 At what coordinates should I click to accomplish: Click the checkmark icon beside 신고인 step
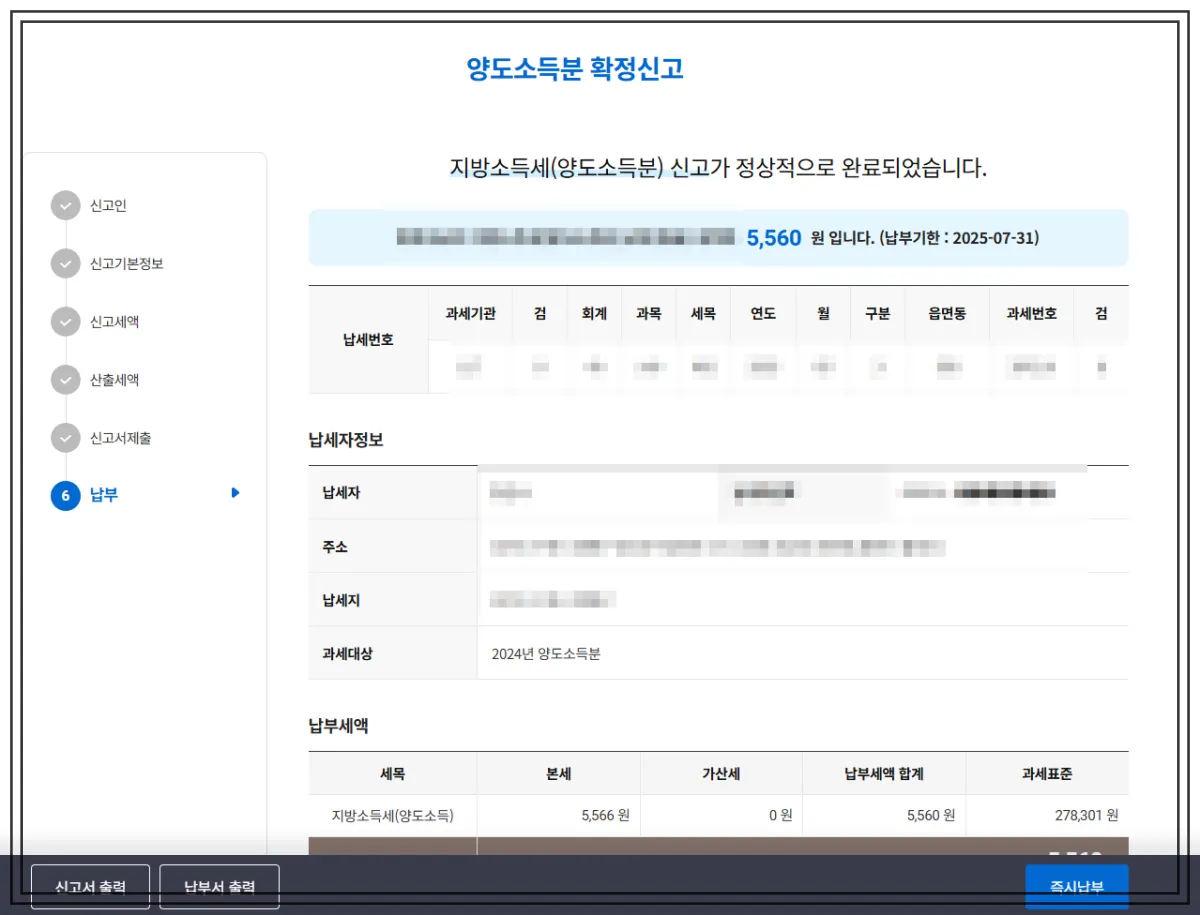point(64,205)
